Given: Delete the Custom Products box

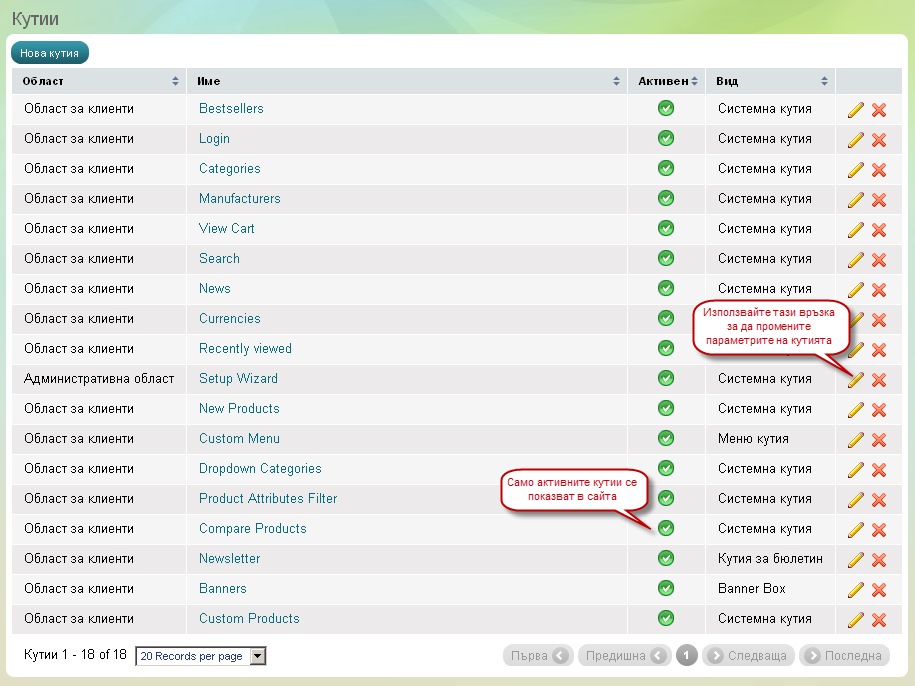Looking at the screenshot, I should 879,620.
